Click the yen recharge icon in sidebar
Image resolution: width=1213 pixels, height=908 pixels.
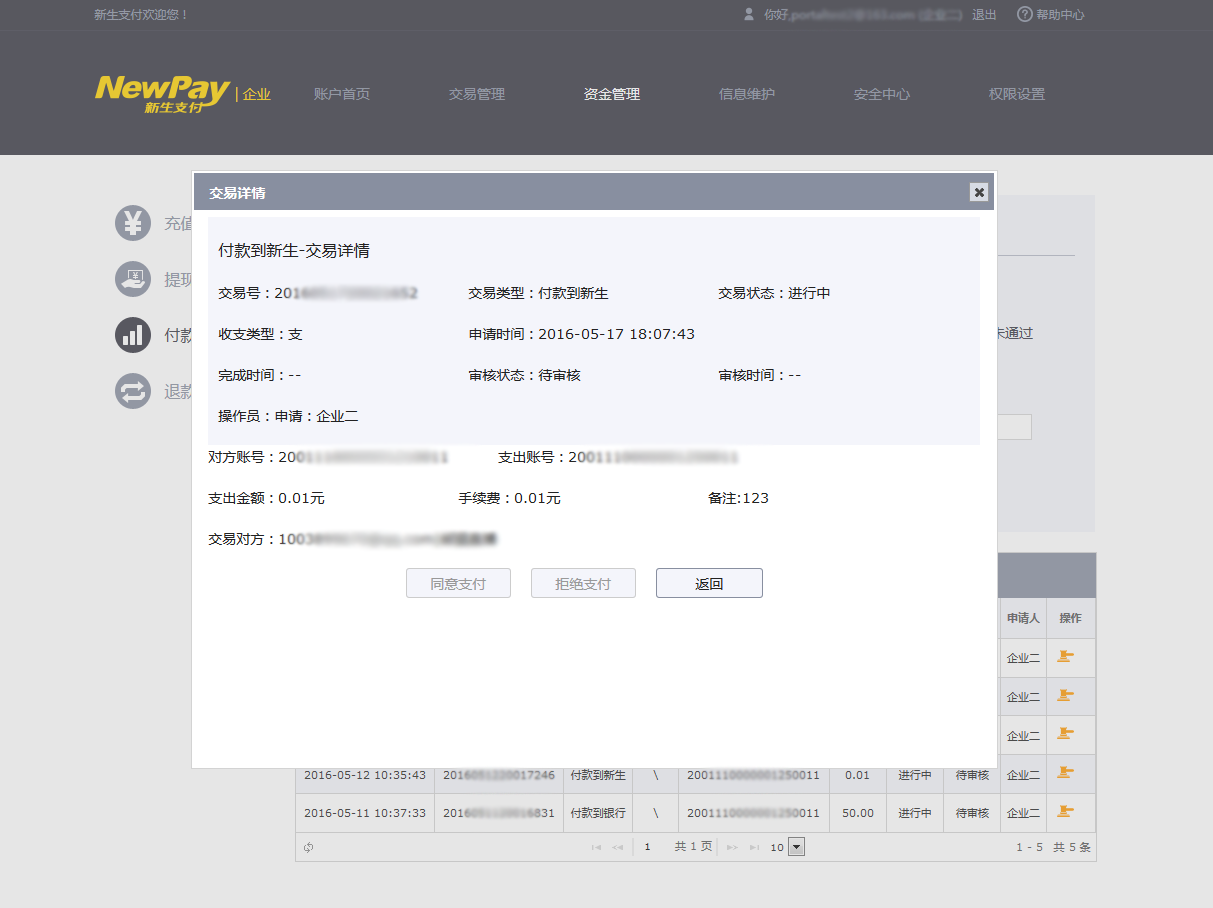pos(133,223)
